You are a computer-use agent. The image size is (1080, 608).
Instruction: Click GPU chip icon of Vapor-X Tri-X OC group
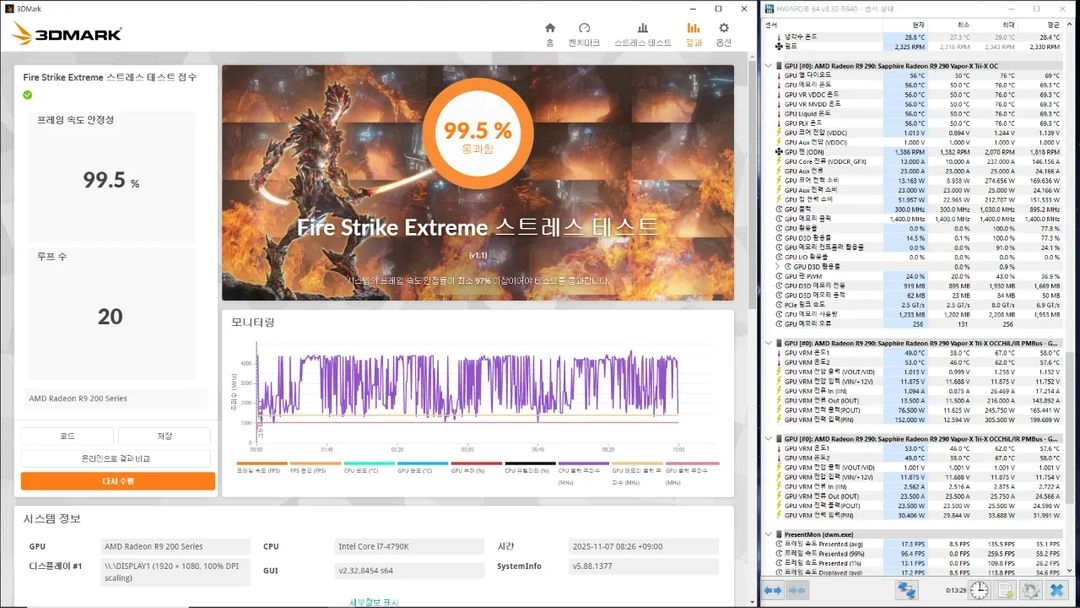(x=779, y=66)
